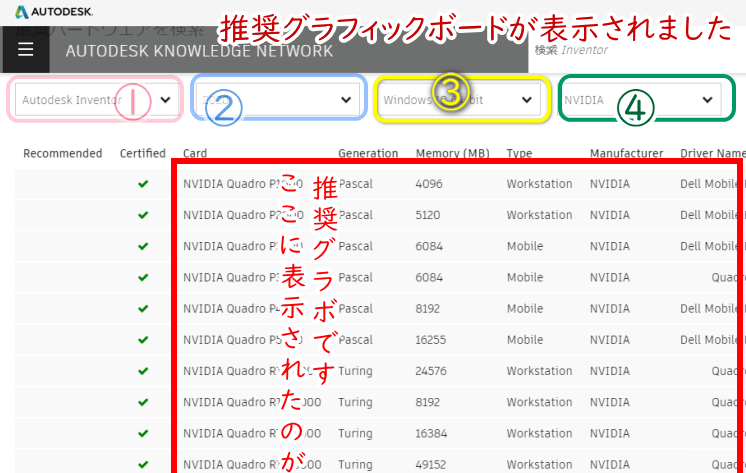Sort by the Certified column header
746x473 pixels.
click(x=143, y=153)
